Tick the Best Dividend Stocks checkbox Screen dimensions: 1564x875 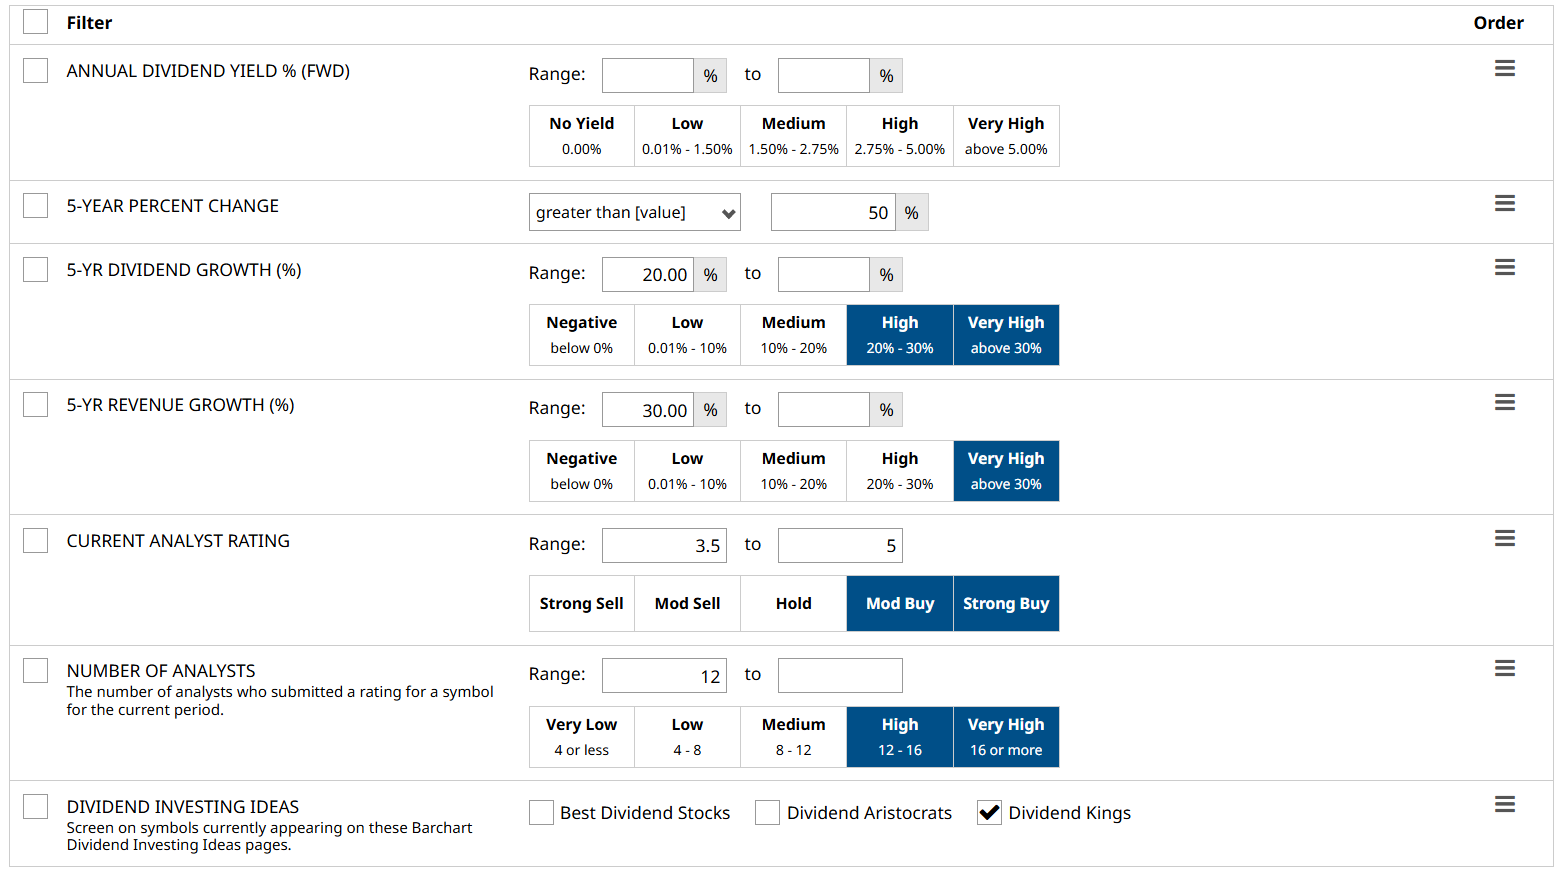click(541, 813)
